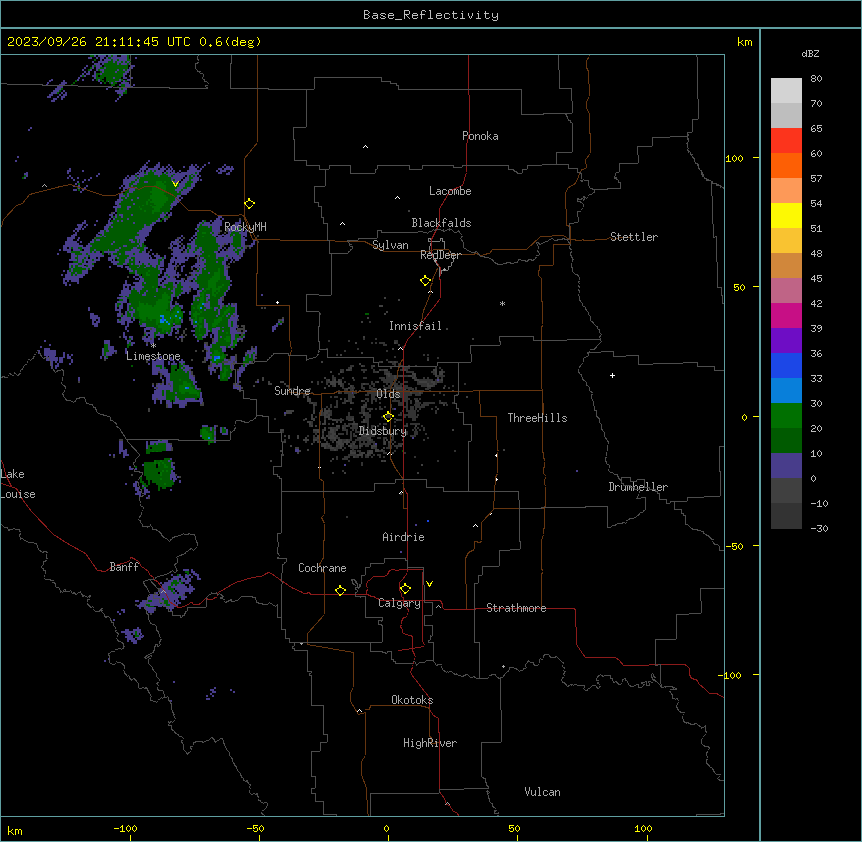
Task: Select the RedDeer city label
Action: pyautogui.click(x=440, y=255)
